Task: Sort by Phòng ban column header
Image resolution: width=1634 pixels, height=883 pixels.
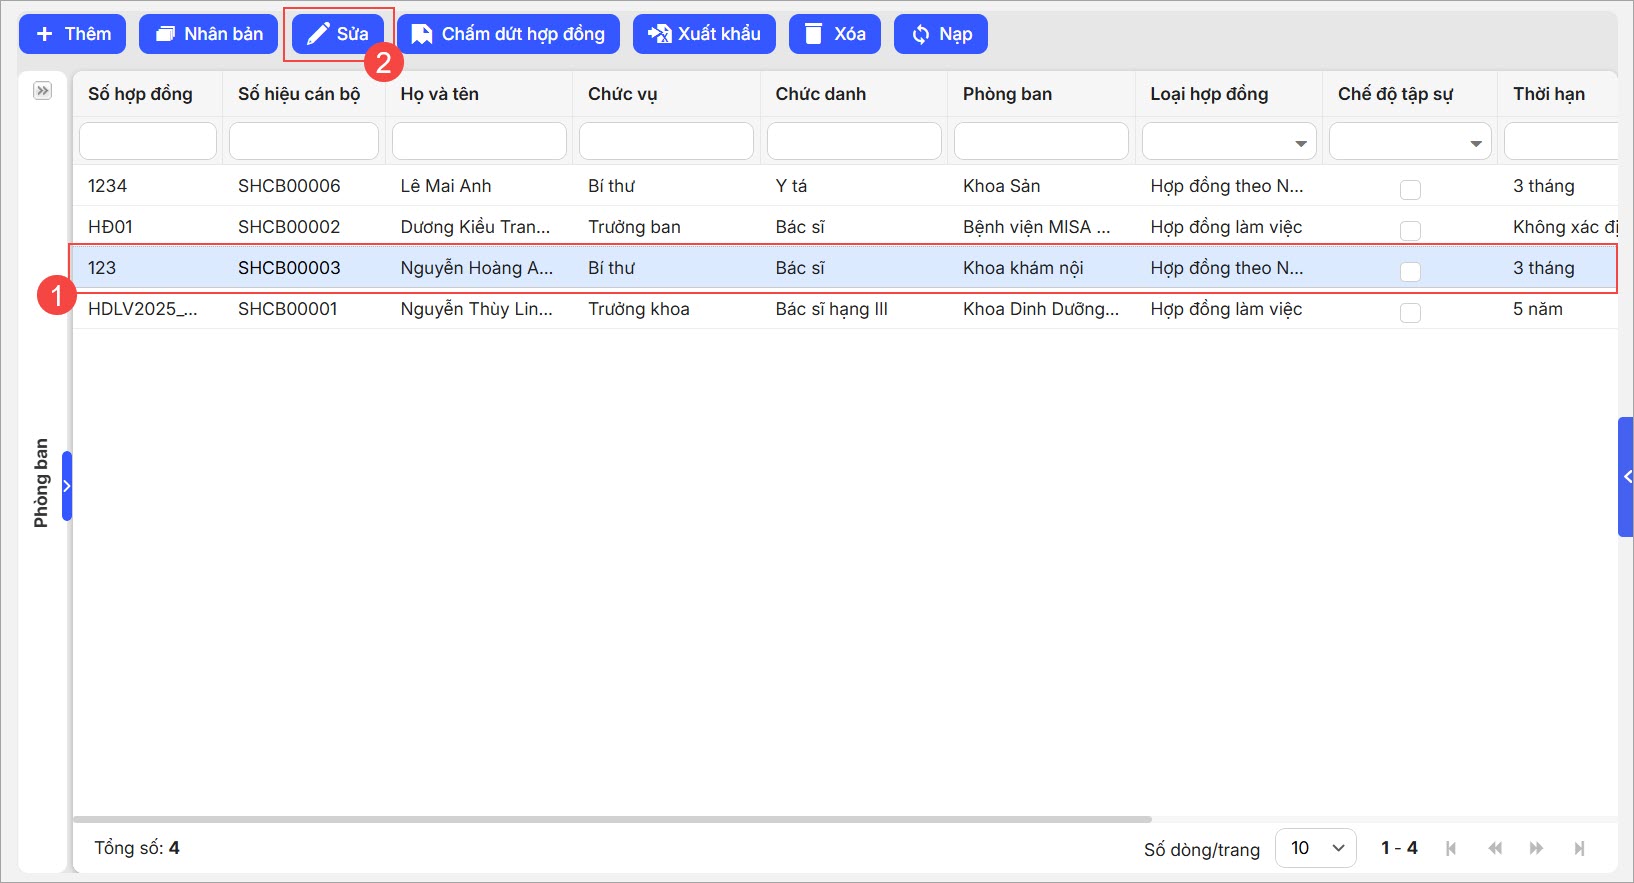Action: [1007, 94]
